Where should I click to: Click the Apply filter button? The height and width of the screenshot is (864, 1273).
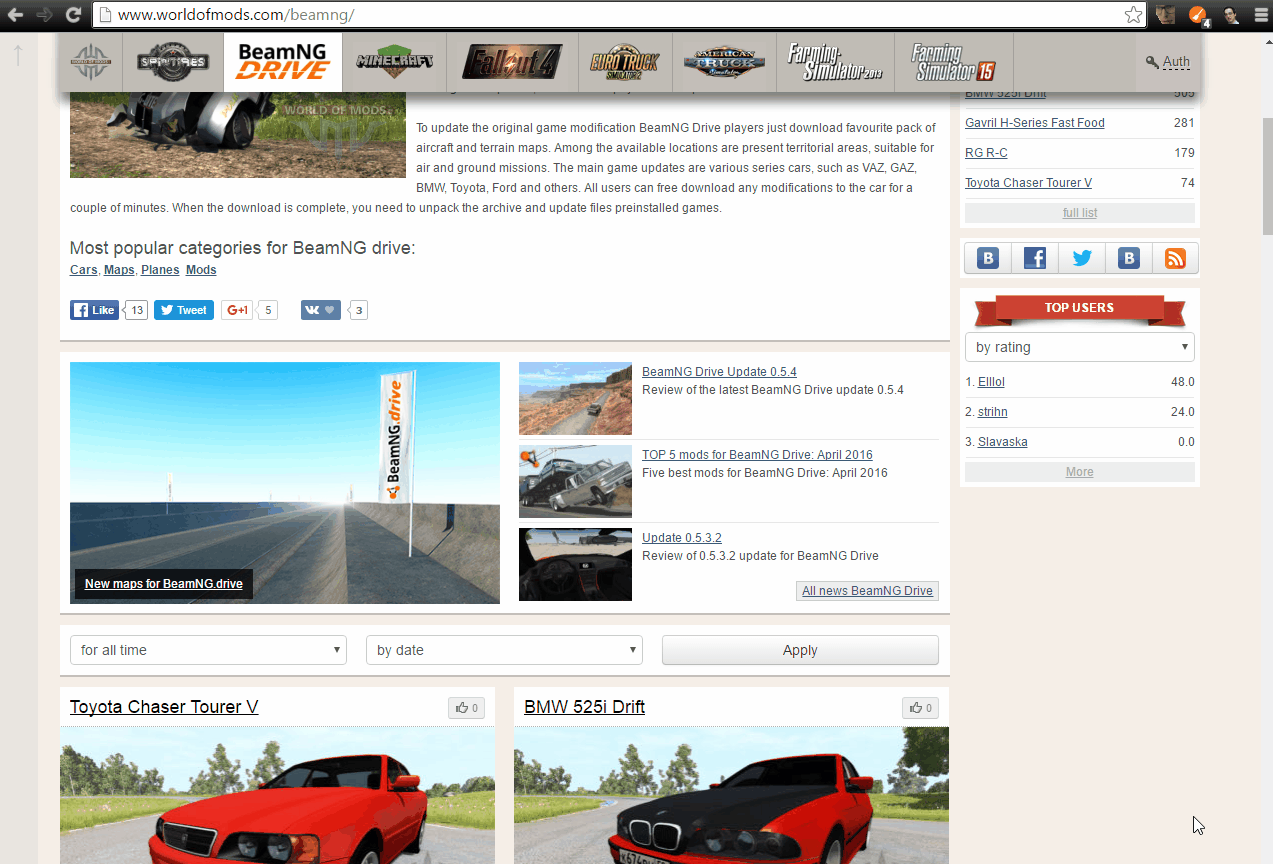800,650
